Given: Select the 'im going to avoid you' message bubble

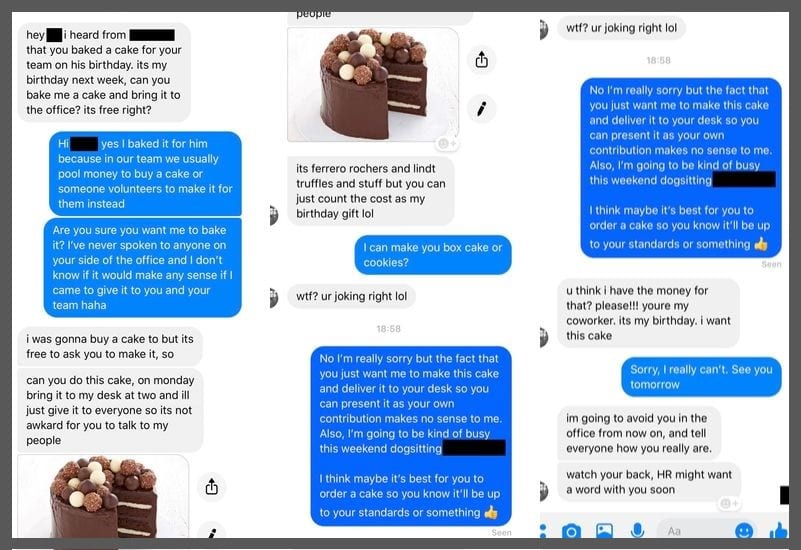Looking at the screenshot, I should pos(639,433).
